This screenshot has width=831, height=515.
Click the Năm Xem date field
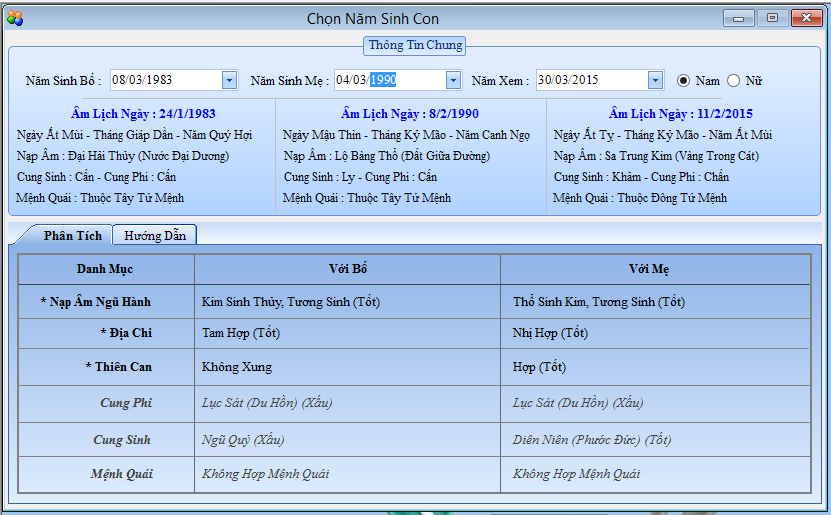590,81
